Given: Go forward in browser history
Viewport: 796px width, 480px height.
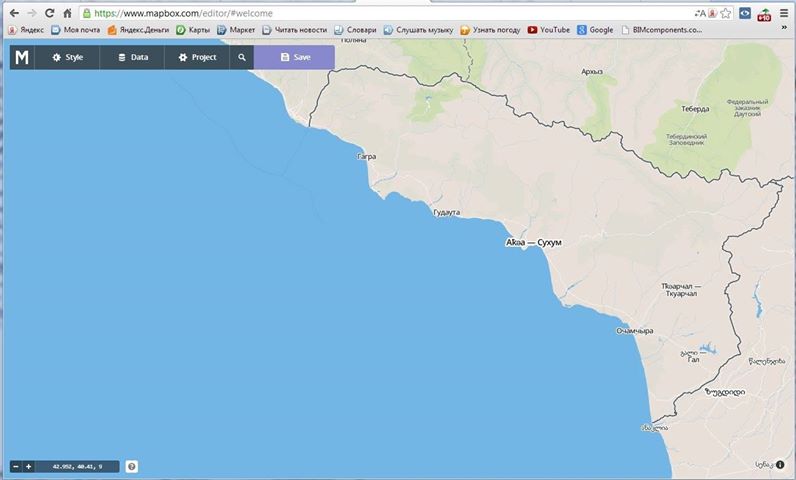Looking at the screenshot, I should click(x=31, y=13).
